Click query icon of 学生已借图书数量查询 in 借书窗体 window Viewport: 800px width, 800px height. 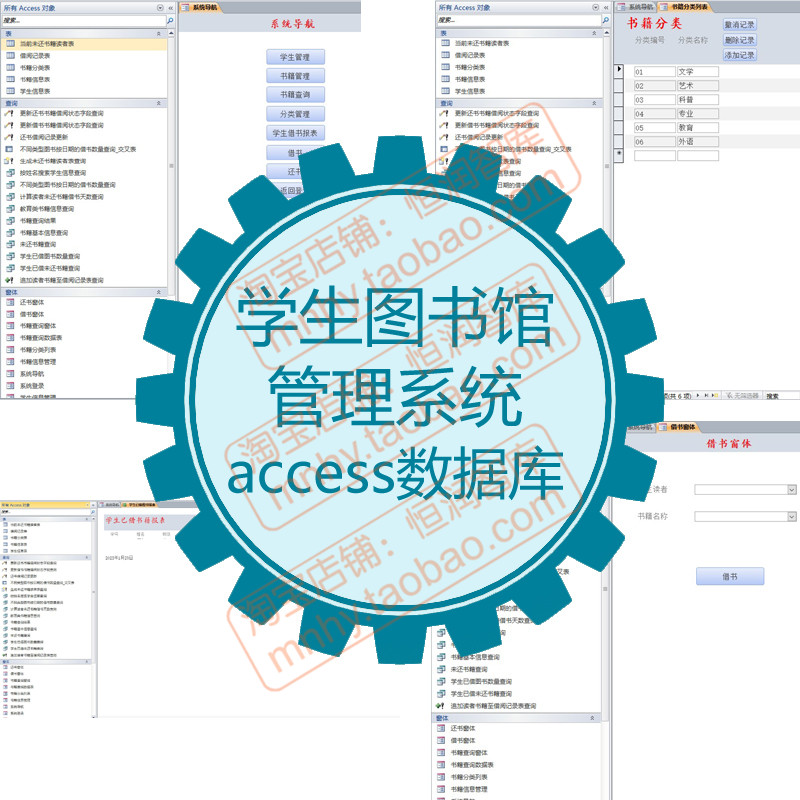click(441, 682)
